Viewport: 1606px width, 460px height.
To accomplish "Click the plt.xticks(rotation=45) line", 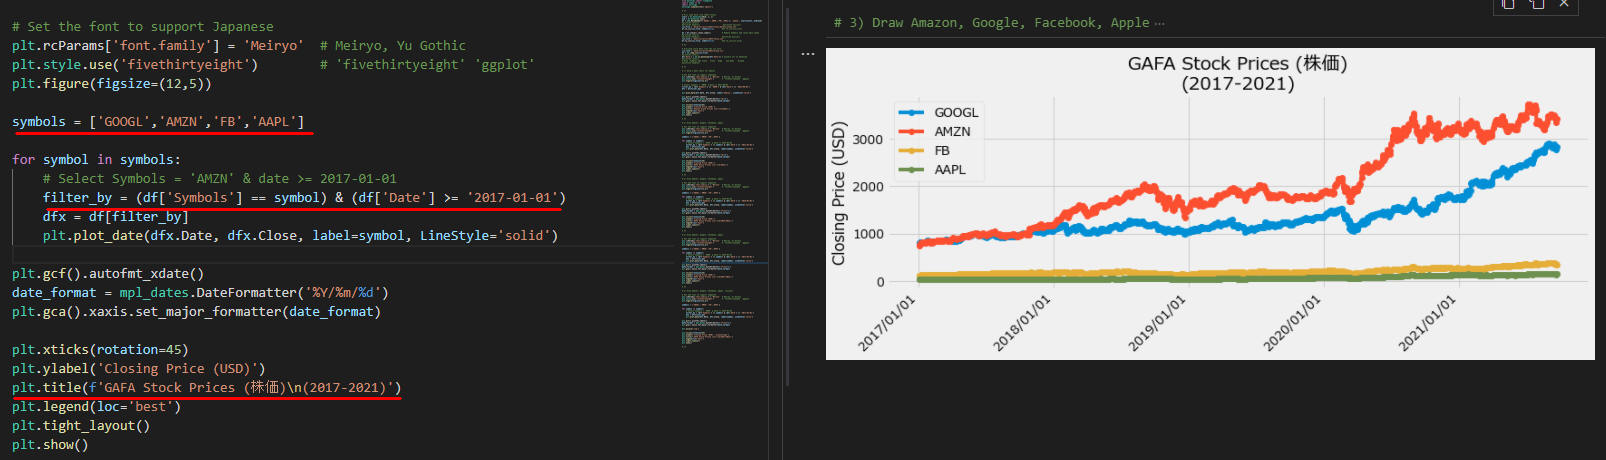I will coord(100,350).
